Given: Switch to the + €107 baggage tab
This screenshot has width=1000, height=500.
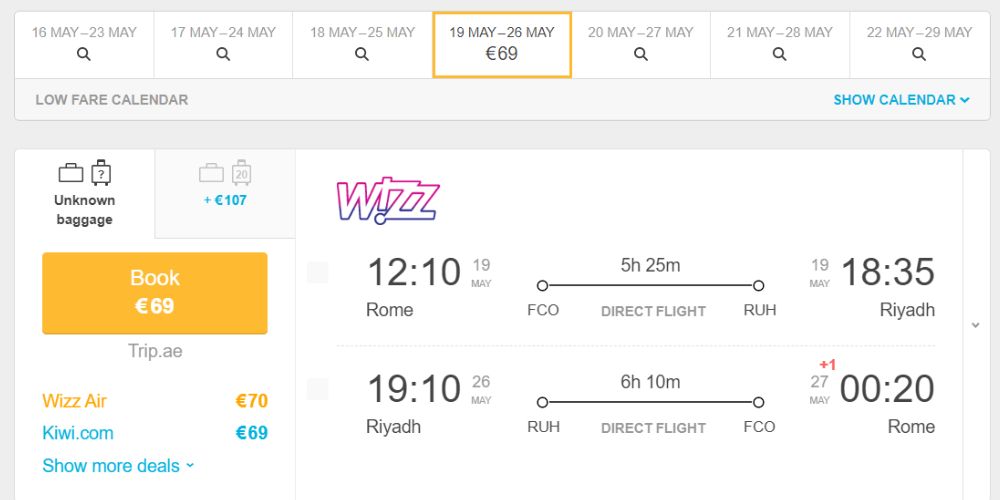Looking at the screenshot, I should 225,194.
